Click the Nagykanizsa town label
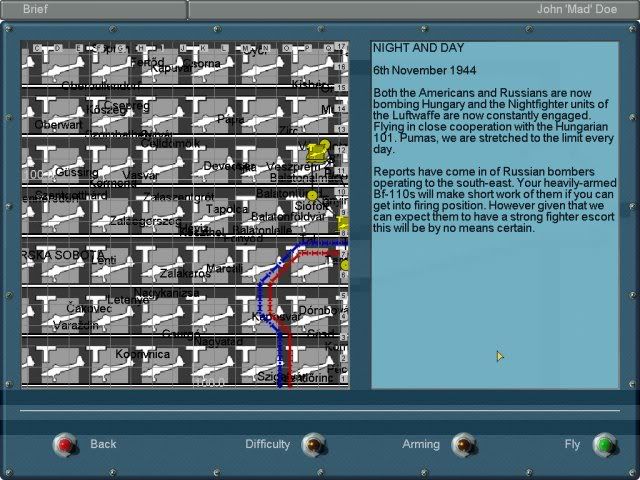Viewport: 640px width, 480px height. coord(167,293)
